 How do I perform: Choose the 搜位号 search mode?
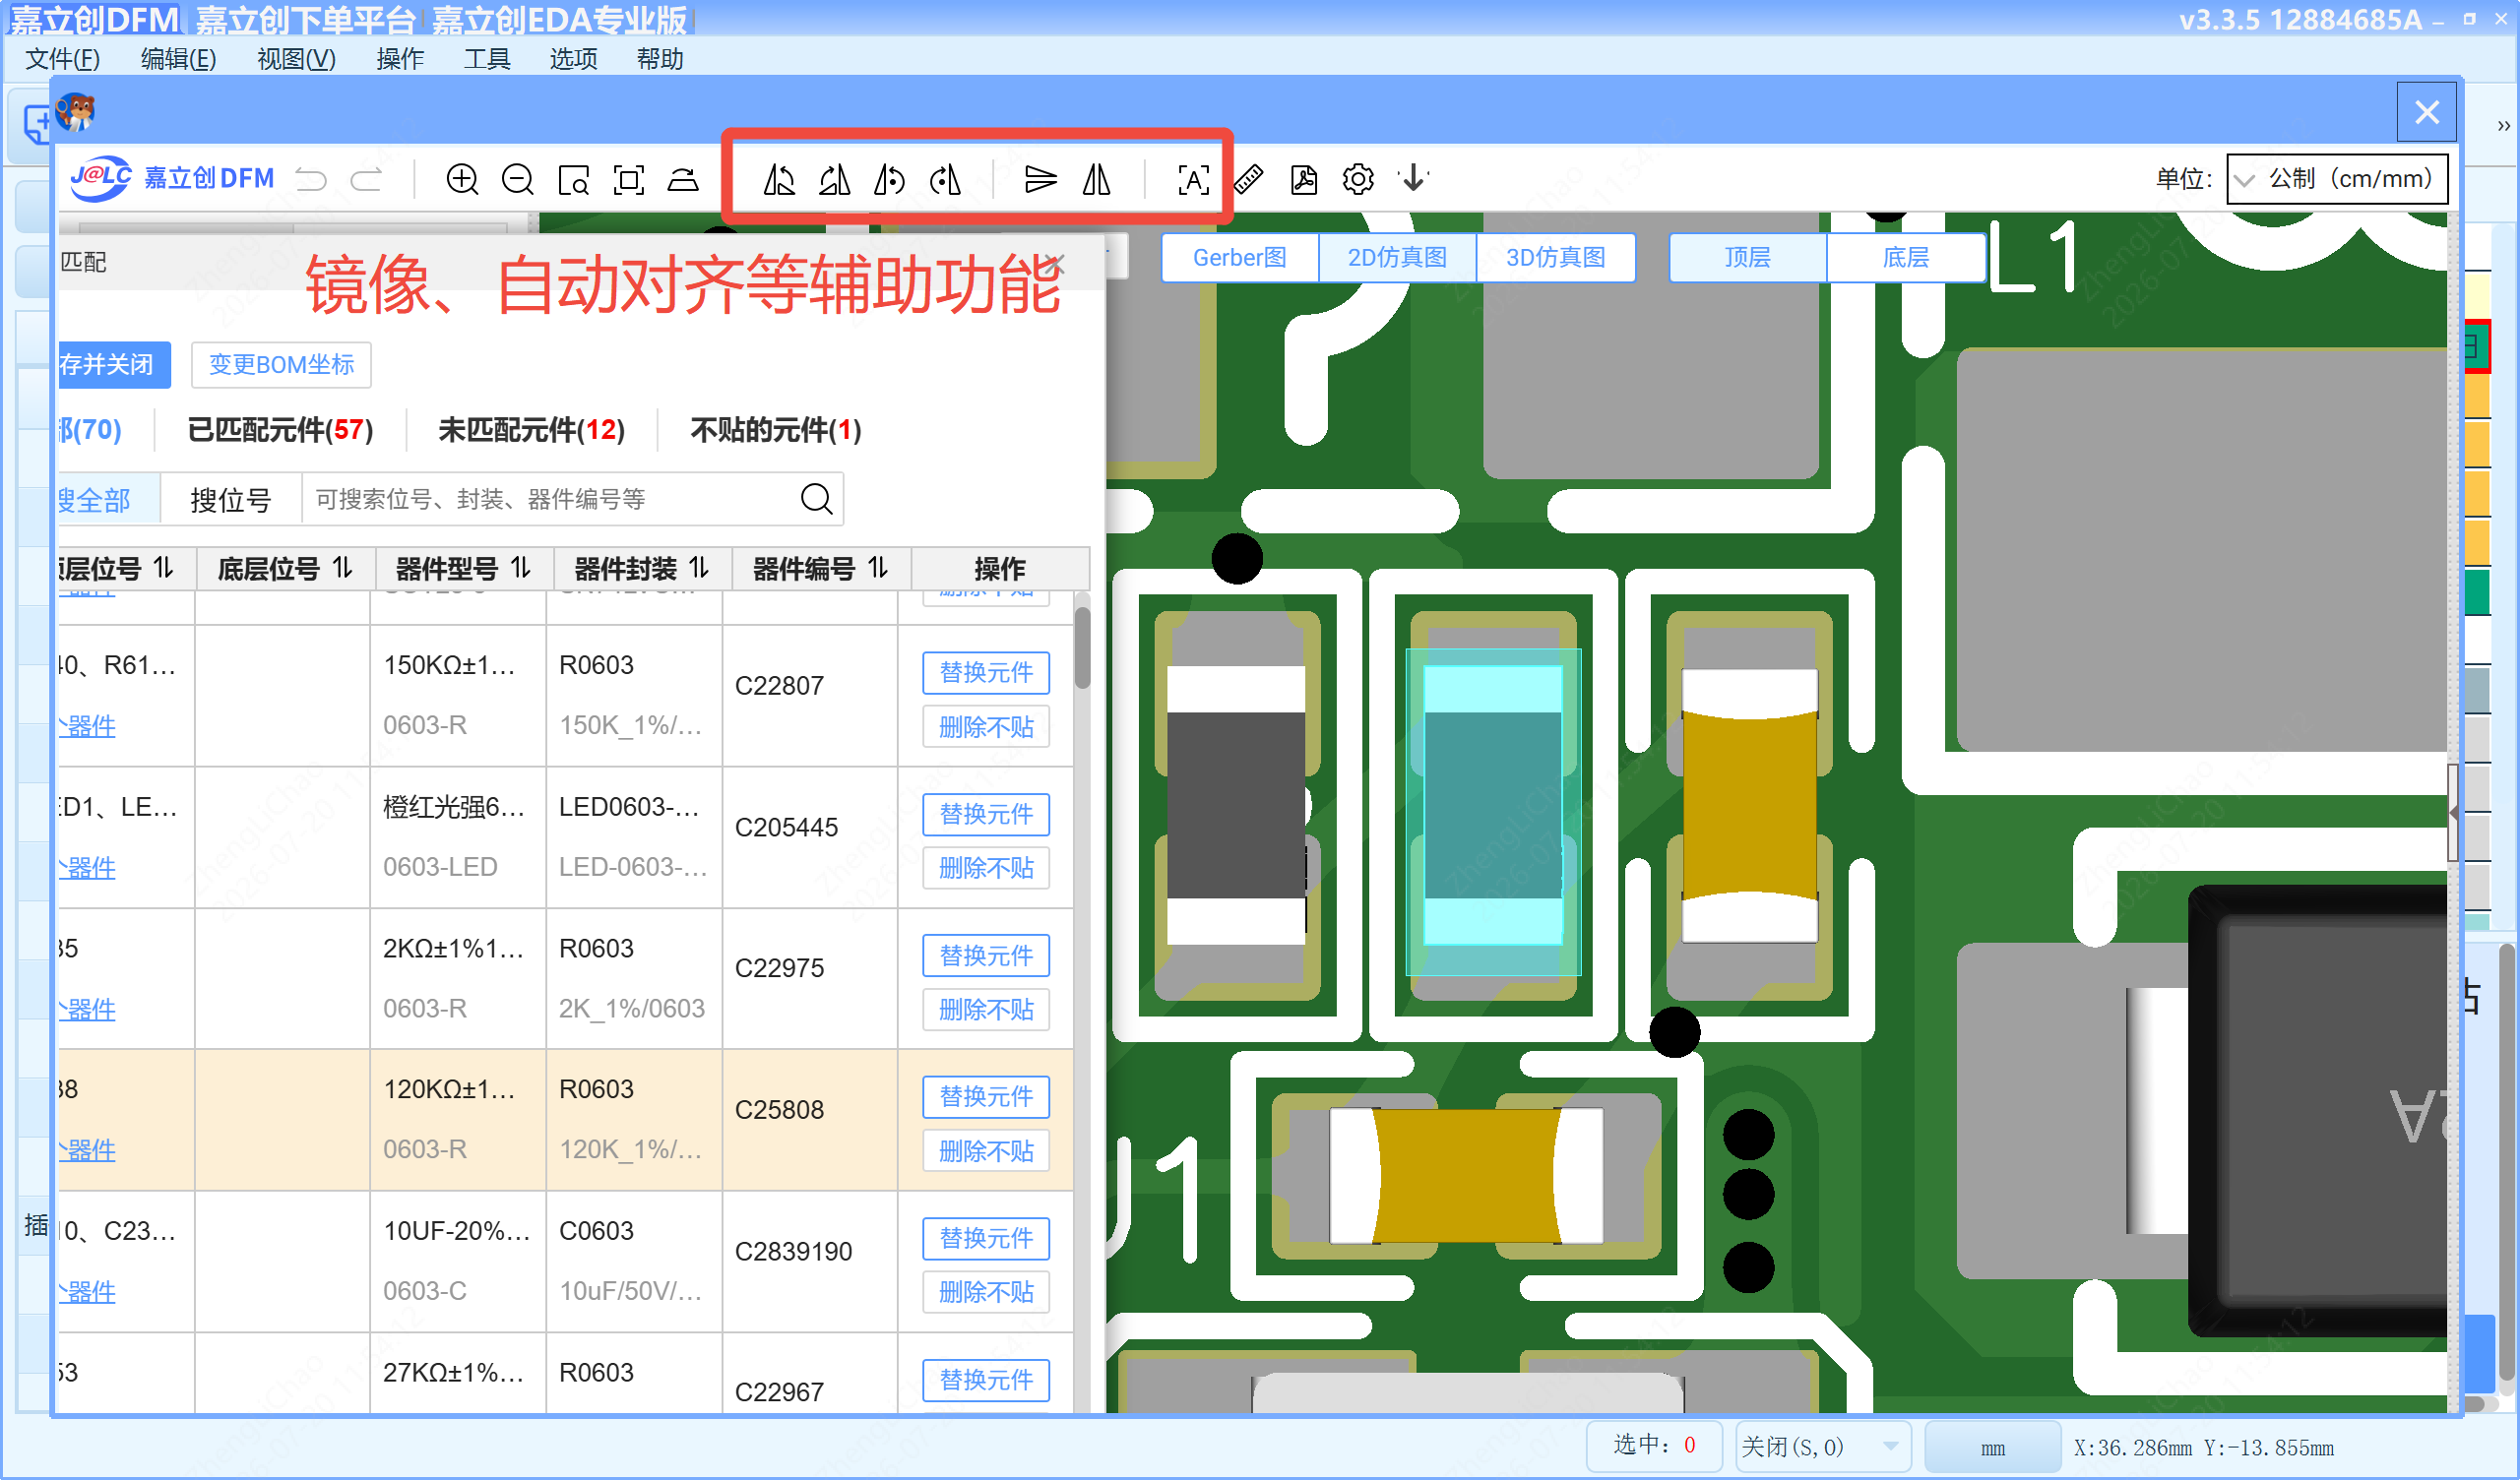231,499
